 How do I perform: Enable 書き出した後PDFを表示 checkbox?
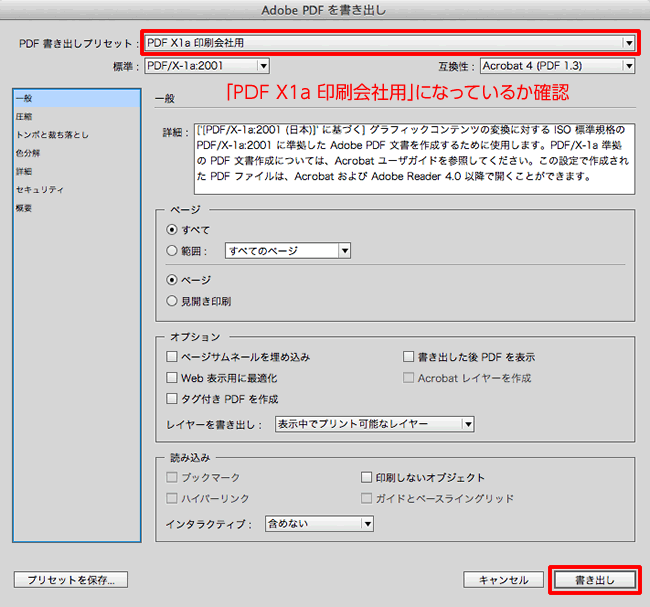point(408,357)
